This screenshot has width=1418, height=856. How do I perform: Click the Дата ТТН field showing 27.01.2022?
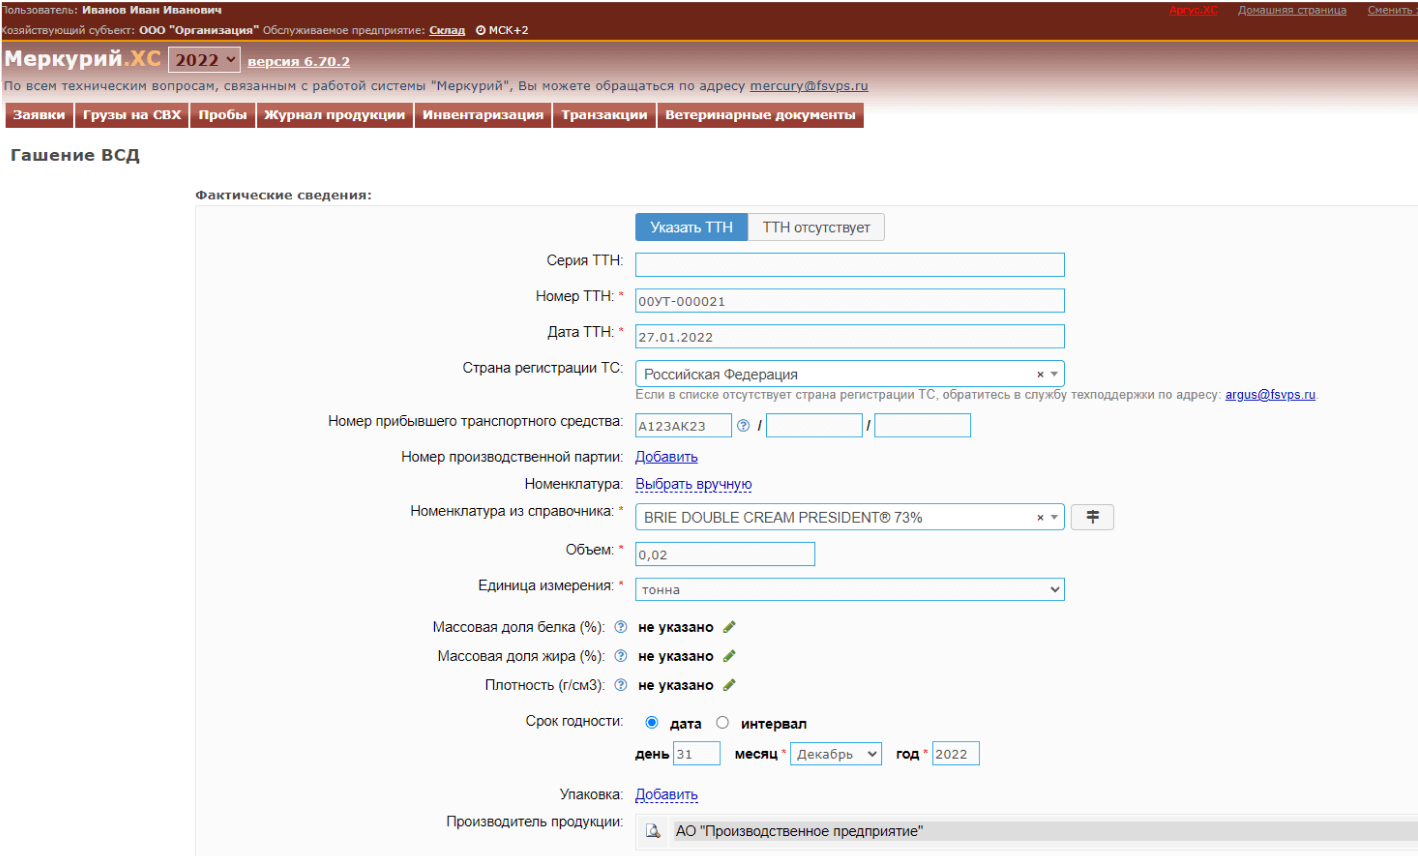click(x=850, y=337)
